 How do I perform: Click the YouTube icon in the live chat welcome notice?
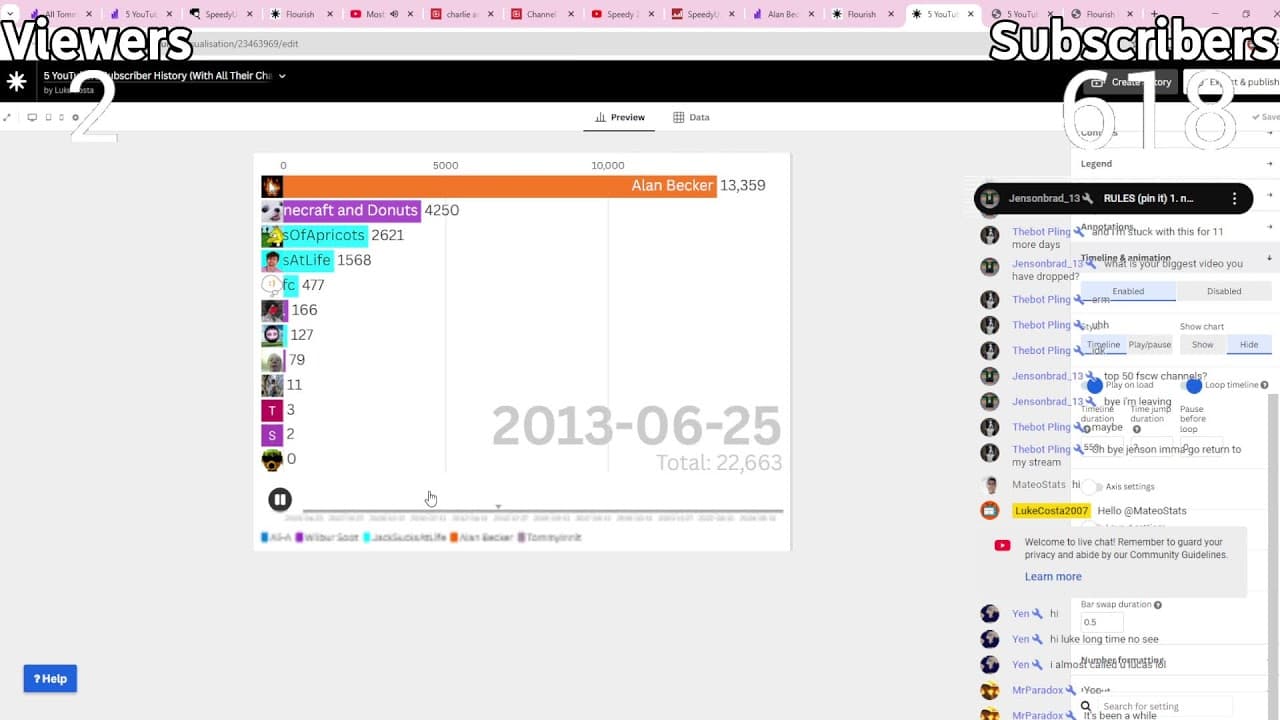pos(1002,545)
